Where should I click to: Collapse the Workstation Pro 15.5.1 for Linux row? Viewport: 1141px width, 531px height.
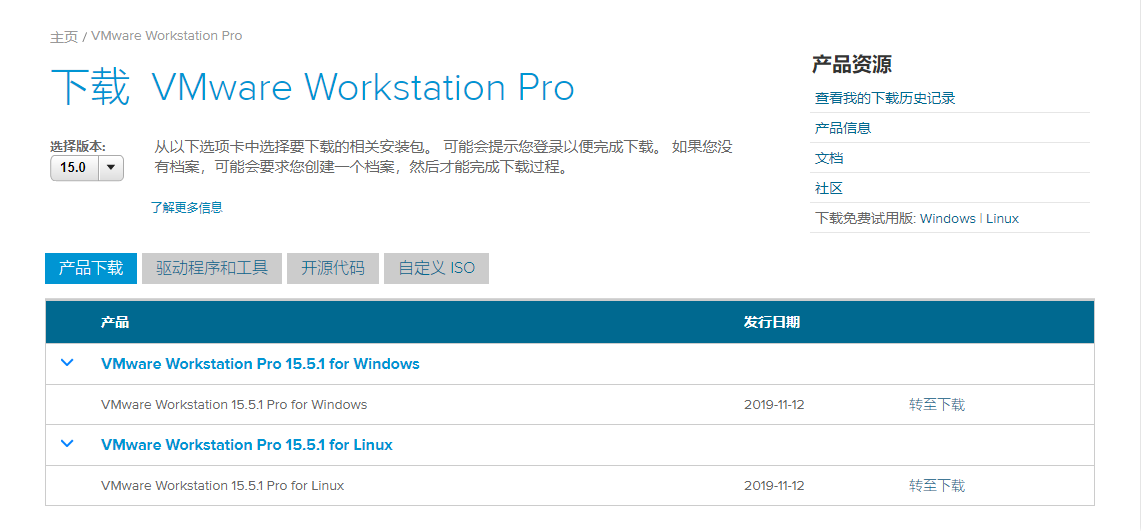point(68,443)
